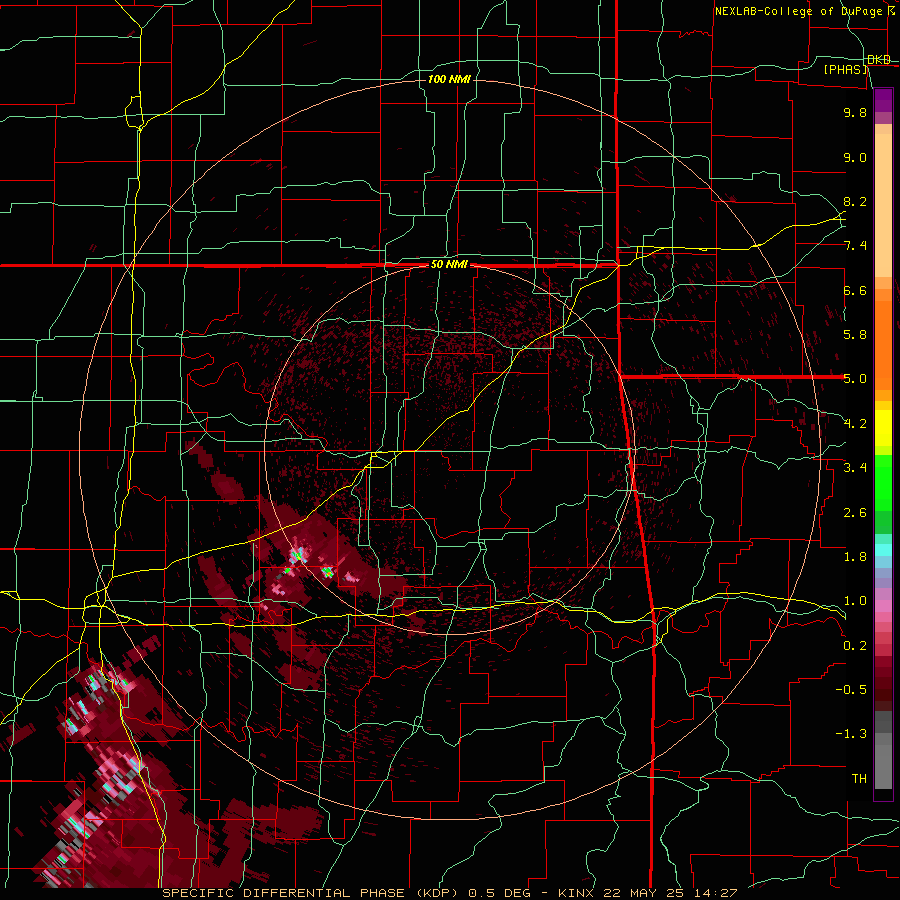
Task: Select the 50 NMI range ring label
Action: 449,265
